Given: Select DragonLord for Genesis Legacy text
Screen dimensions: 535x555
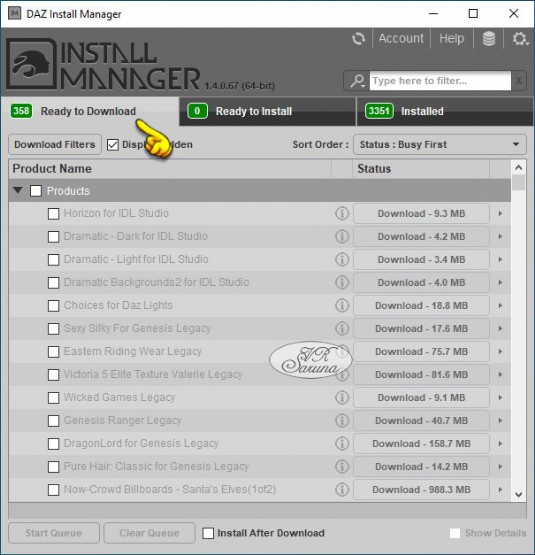Looking at the screenshot, I should [x=141, y=444].
